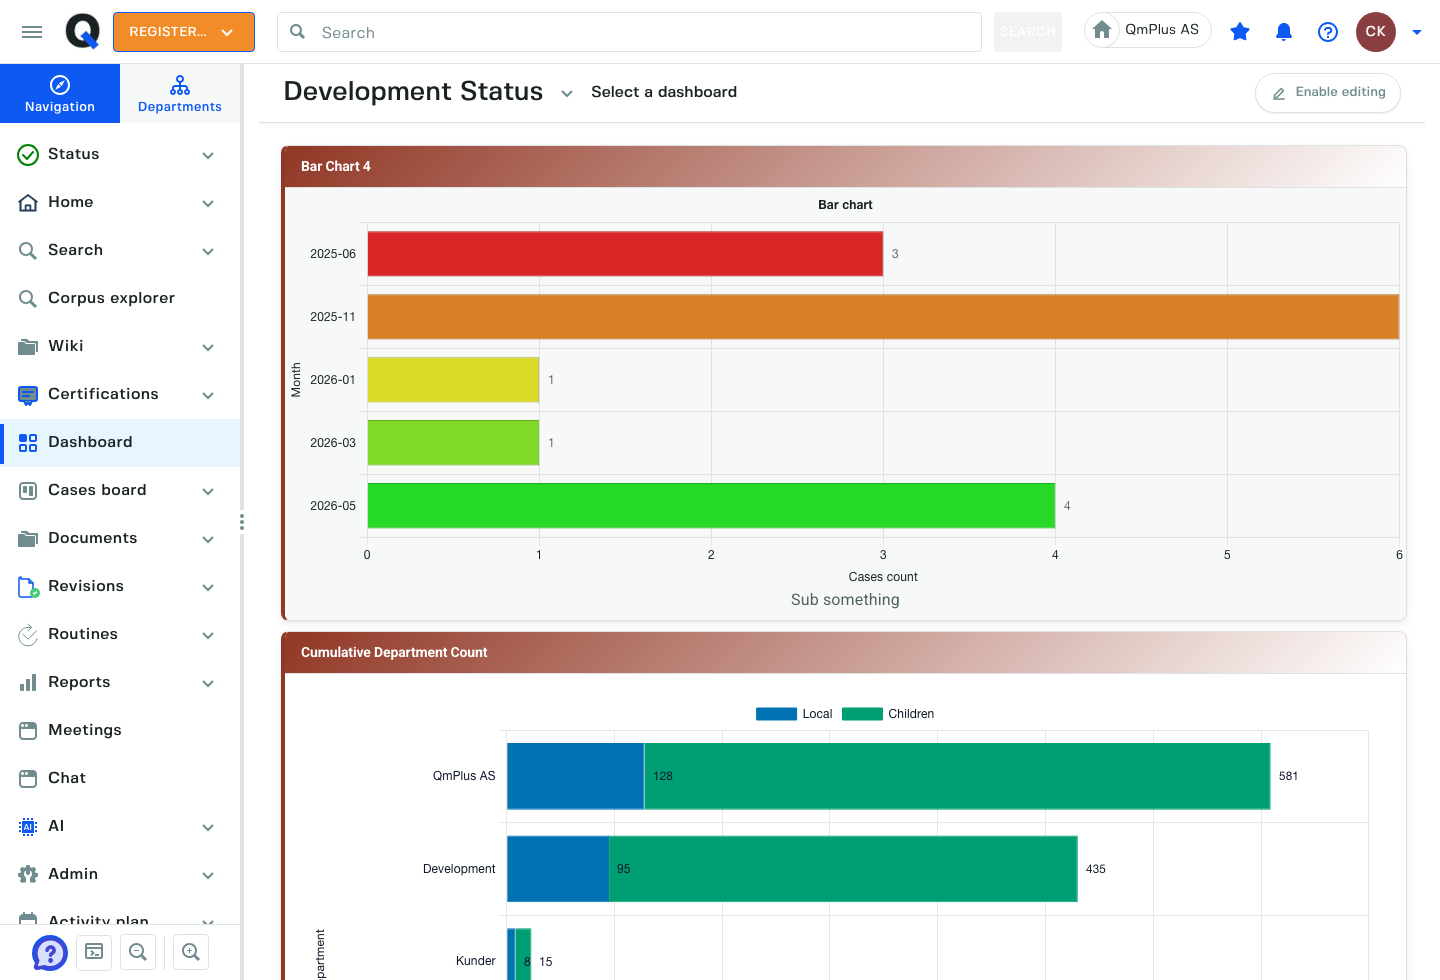This screenshot has height=980, width=1440.
Task: Switch to the Navigation tab
Action: 60,94
